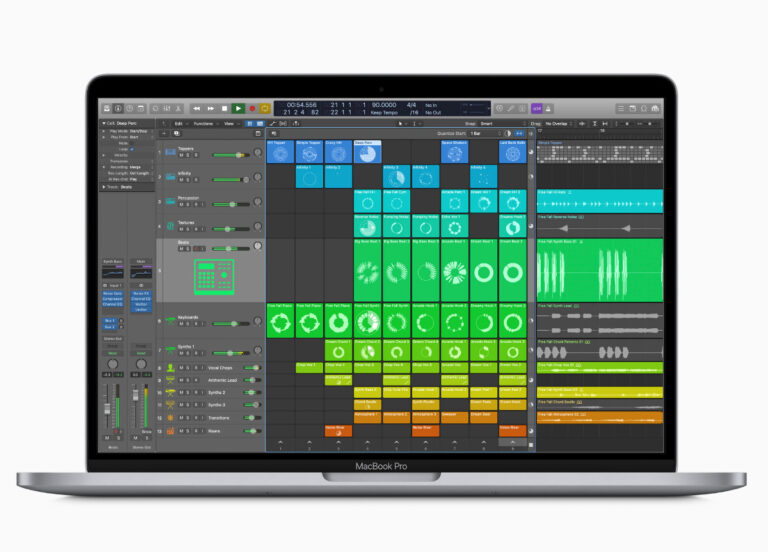Open Quantize Start dropdown showing 1 Bar
The image size is (768, 552).
[x=485, y=133]
